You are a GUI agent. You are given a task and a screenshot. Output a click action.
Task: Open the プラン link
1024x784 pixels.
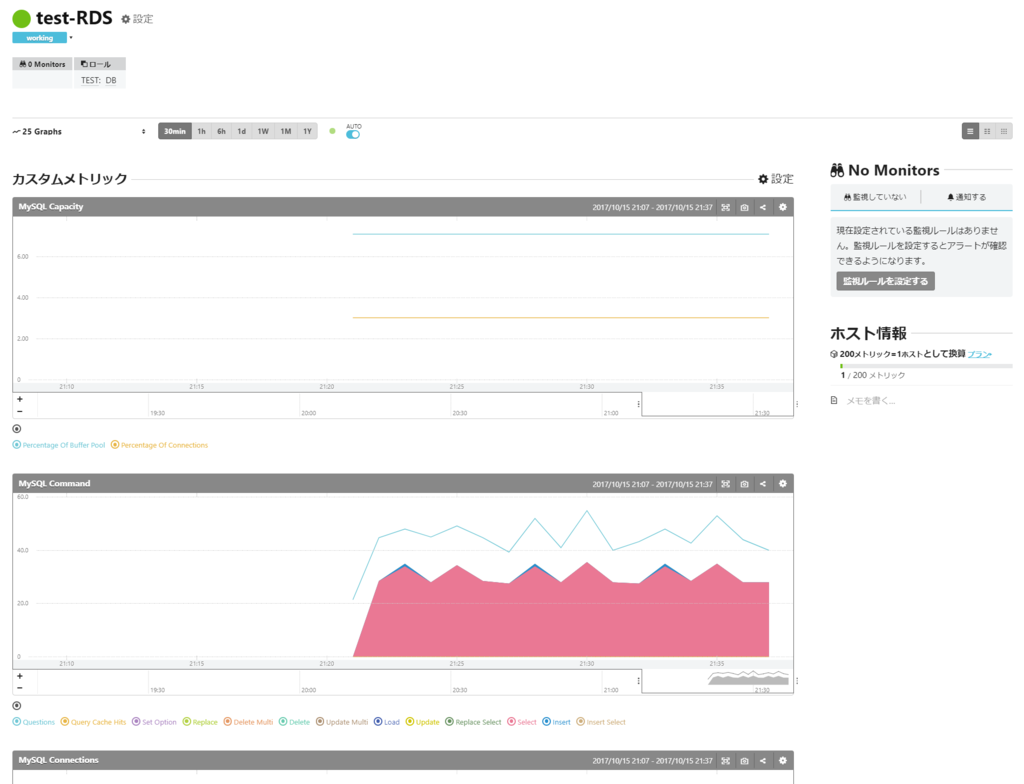click(x=979, y=354)
